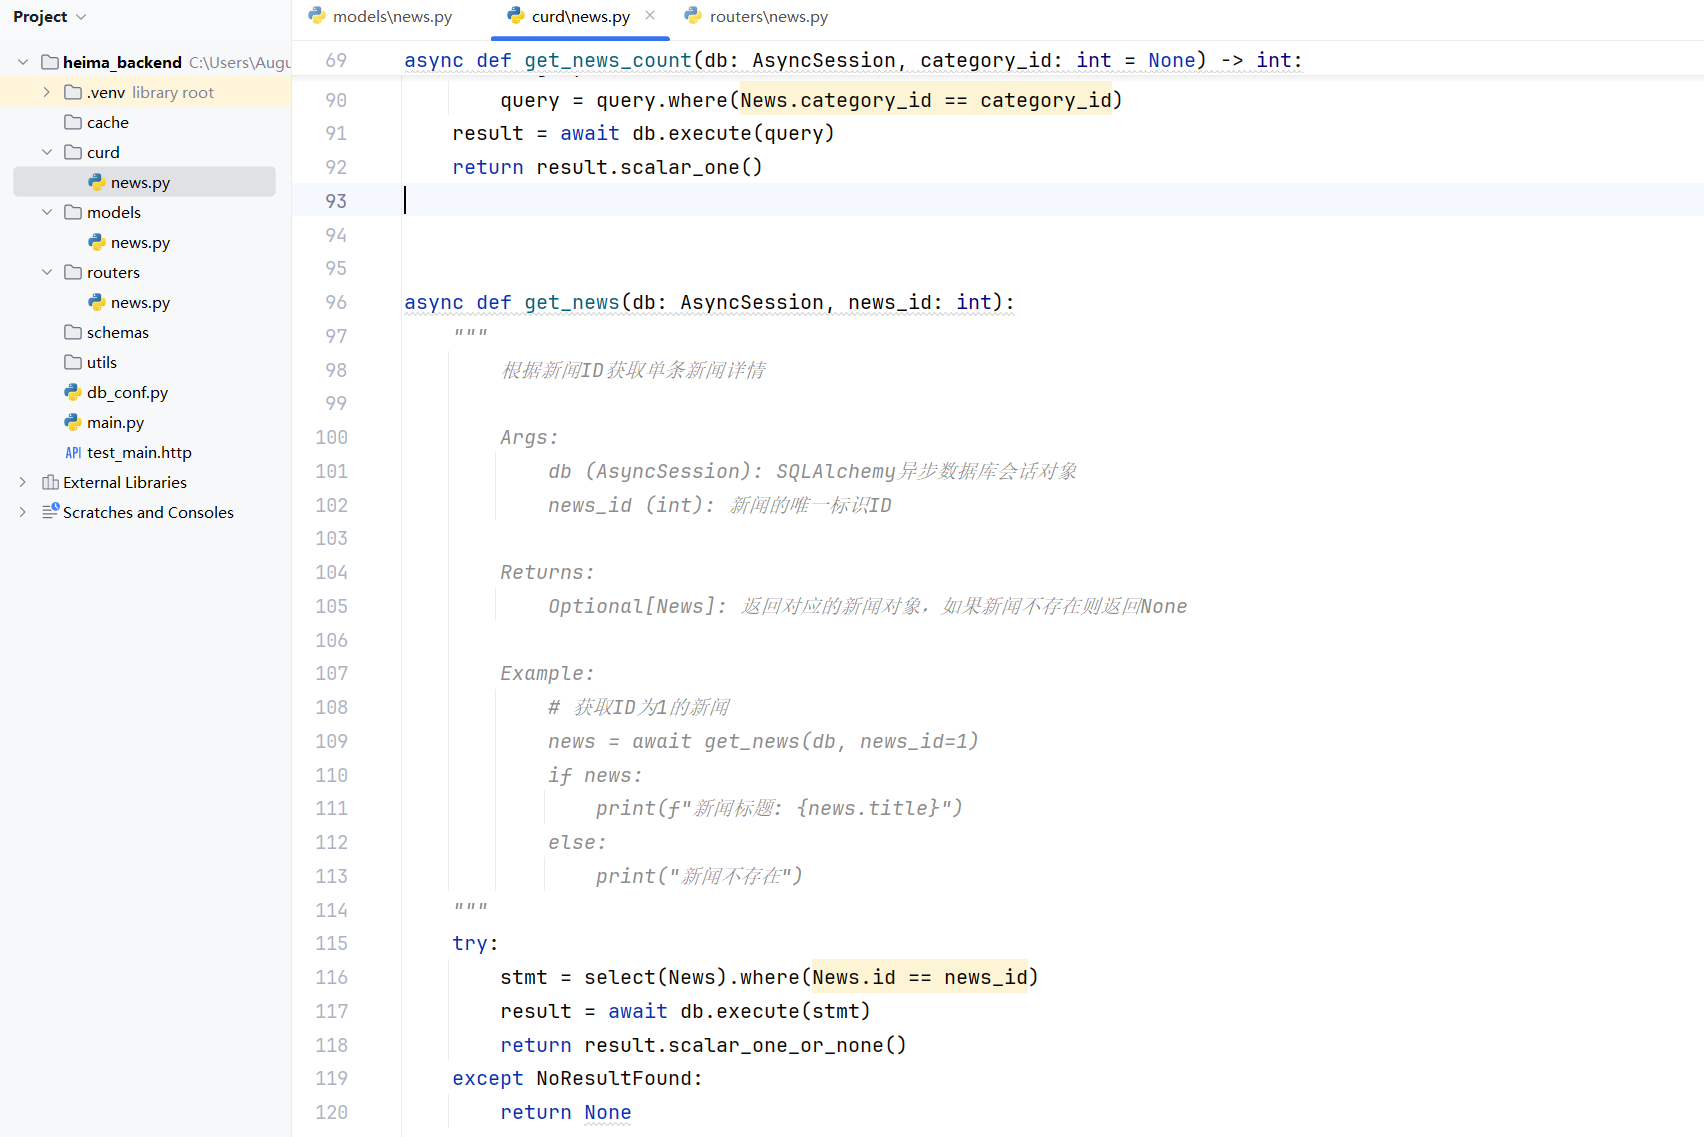
Task: Select the Python file icon for db_conf.py
Action: point(73,392)
